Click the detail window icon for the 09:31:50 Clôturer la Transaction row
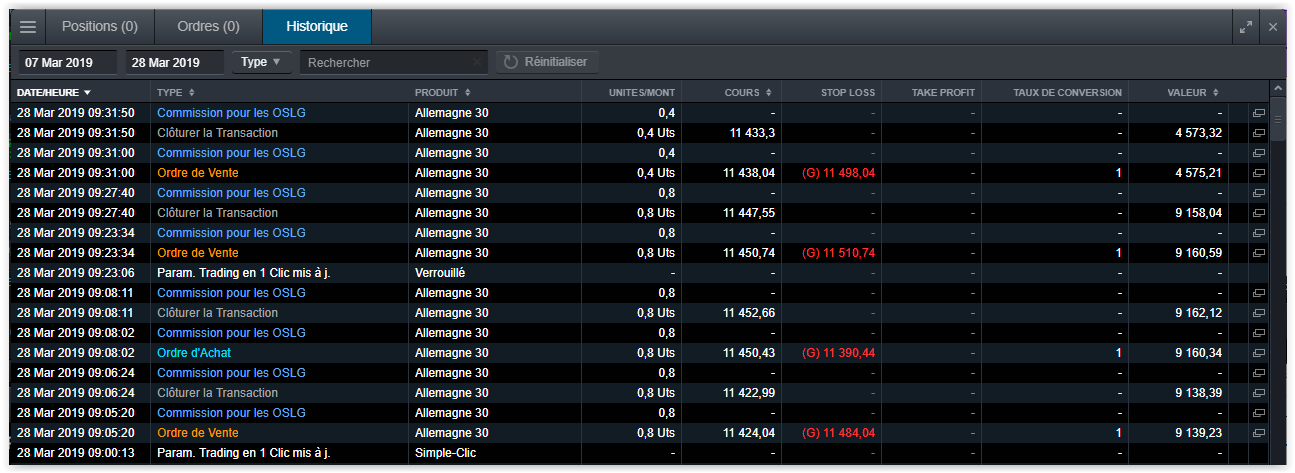The height and width of the screenshot is (473, 1295). [1258, 133]
